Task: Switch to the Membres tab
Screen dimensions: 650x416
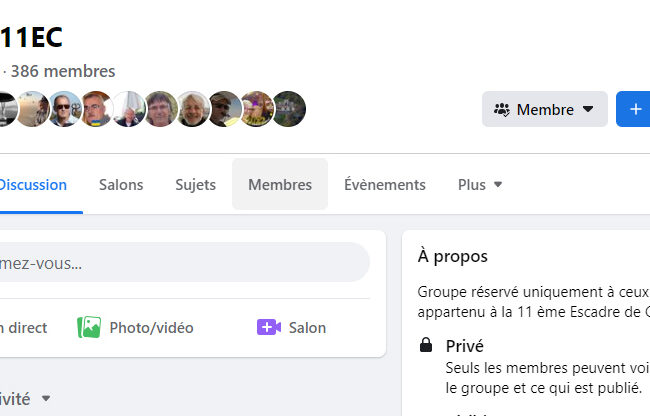Action: tap(280, 185)
